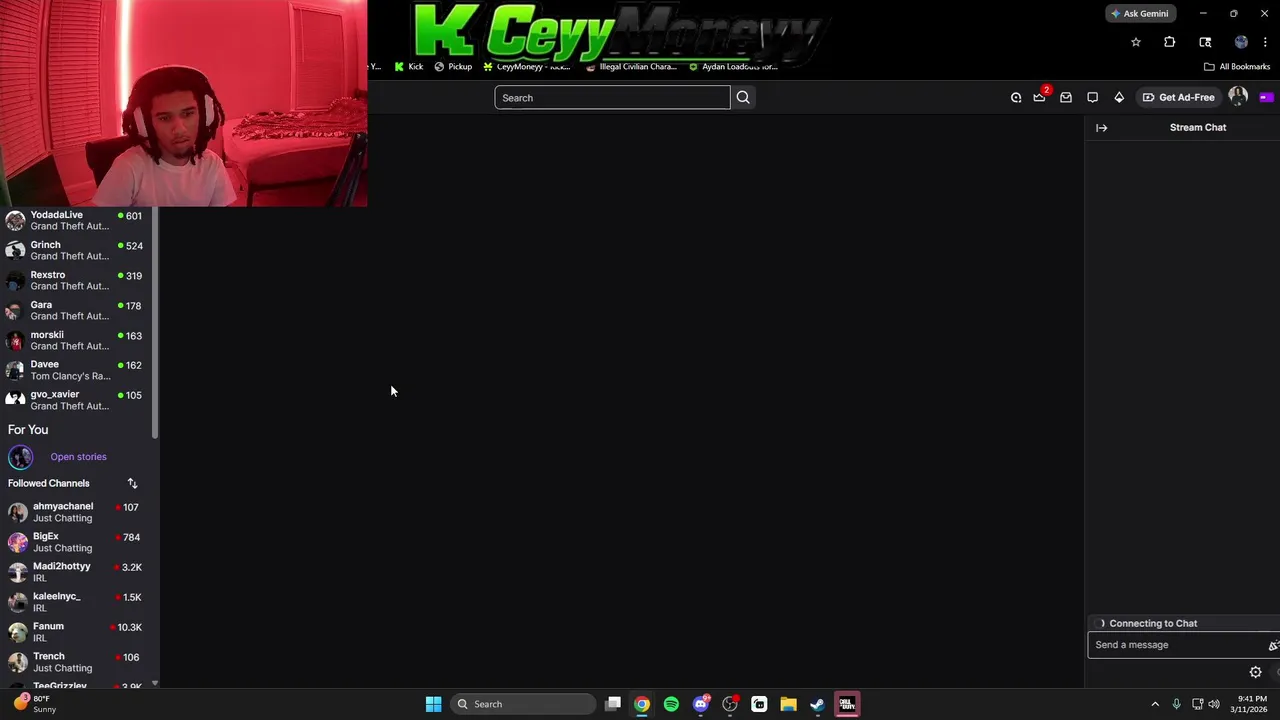Open morskii channel in sidebar
Viewport: 1280px width, 720px height.
pos(76,340)
